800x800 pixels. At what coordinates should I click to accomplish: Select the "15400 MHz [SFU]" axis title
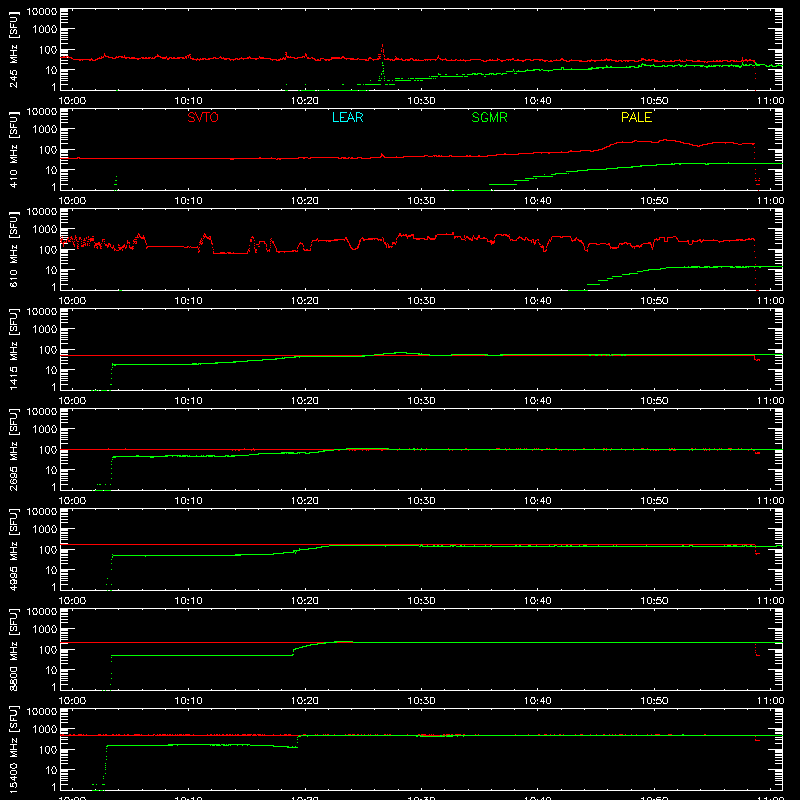tap(14, 749)
